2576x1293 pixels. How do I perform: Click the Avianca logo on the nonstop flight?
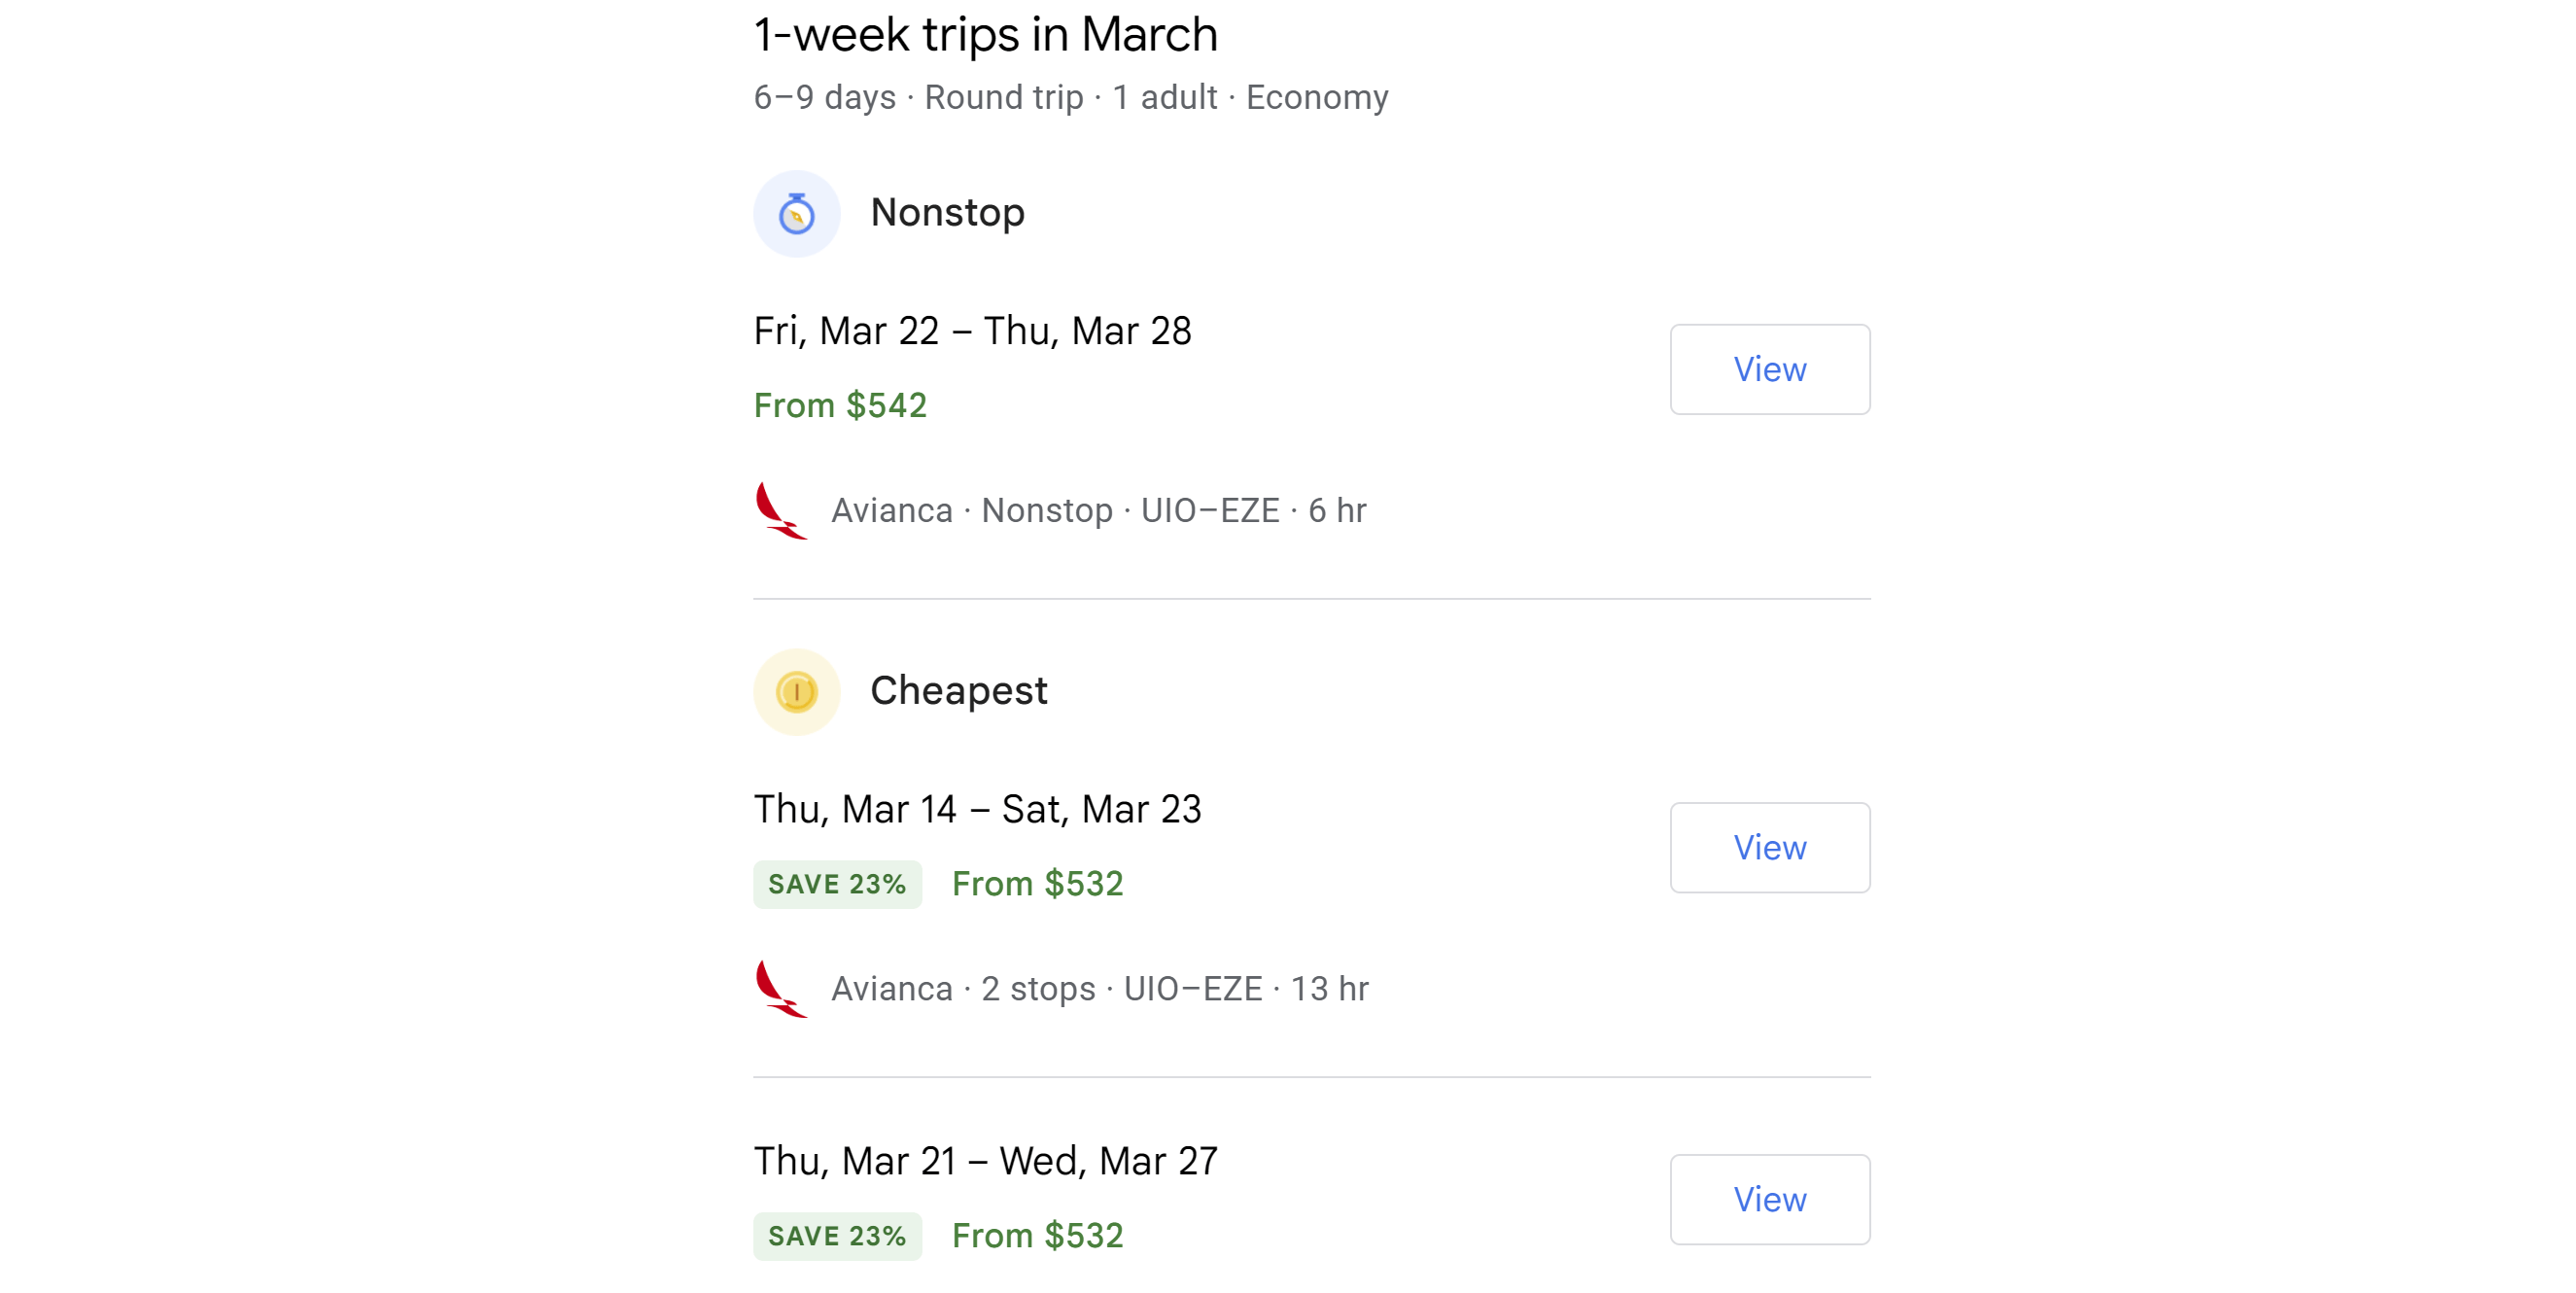(780, 510)
